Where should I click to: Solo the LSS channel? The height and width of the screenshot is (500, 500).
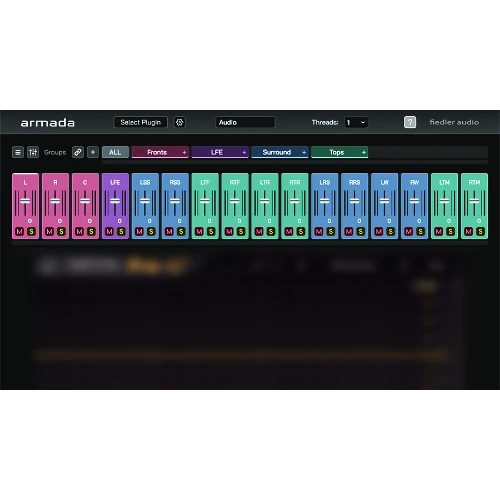click(151, 231)
